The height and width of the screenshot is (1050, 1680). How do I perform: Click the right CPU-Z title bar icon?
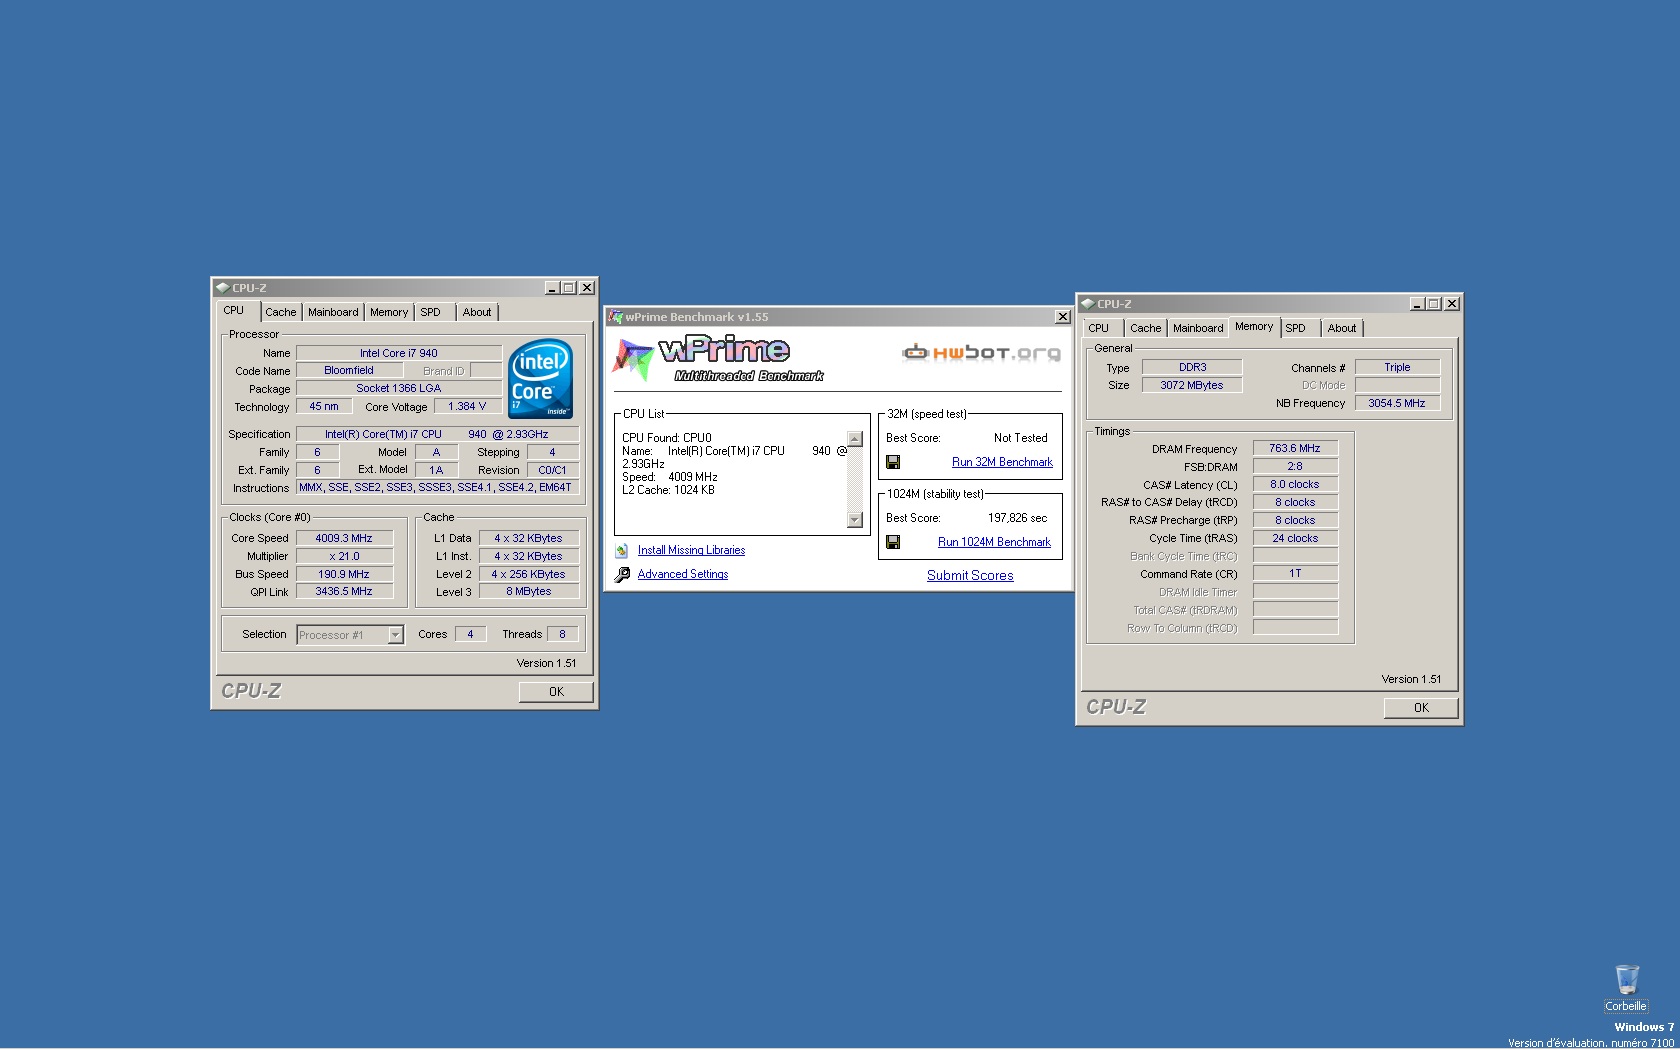(x=1088, y=304)
